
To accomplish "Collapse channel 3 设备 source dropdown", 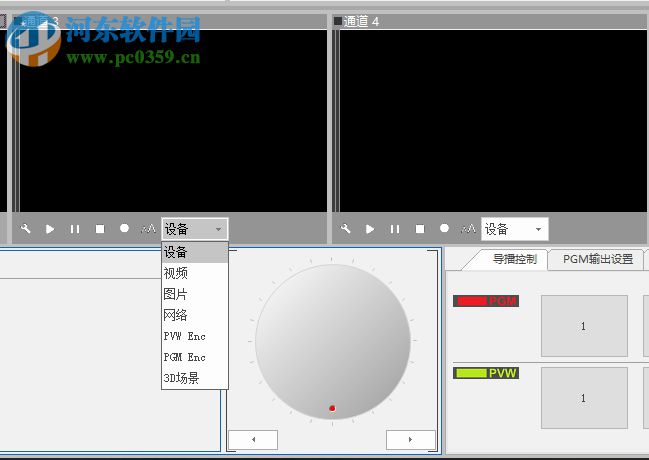I will 195,229.
